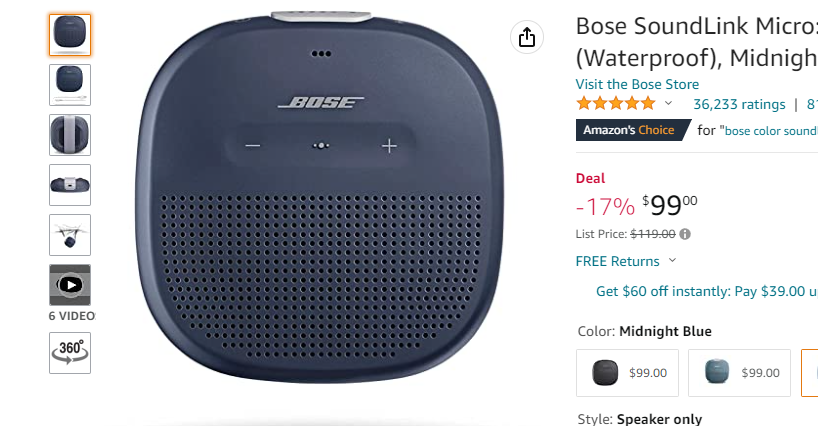
Task: Click the Amazon's Choice badge
Action: 631,130
